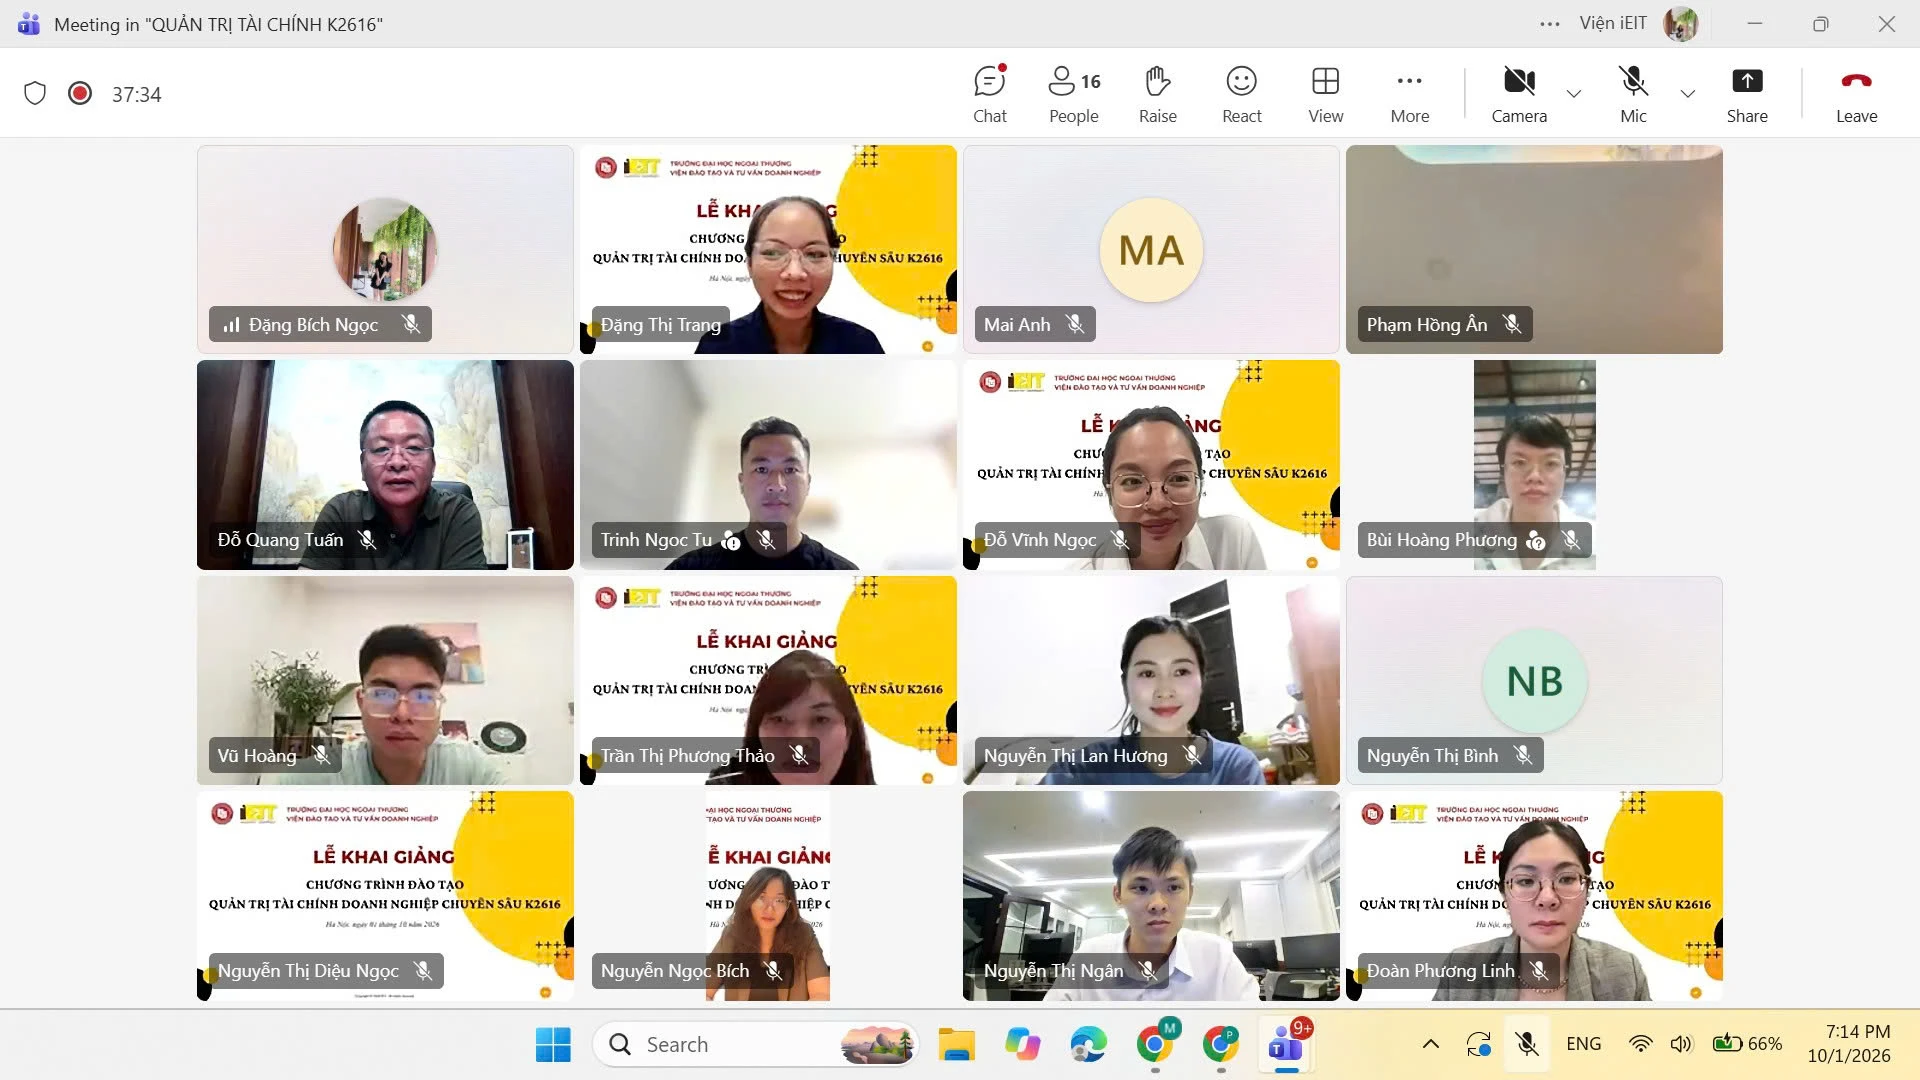Select Mai Anh's MA avatar tile

pos(1151,249)
